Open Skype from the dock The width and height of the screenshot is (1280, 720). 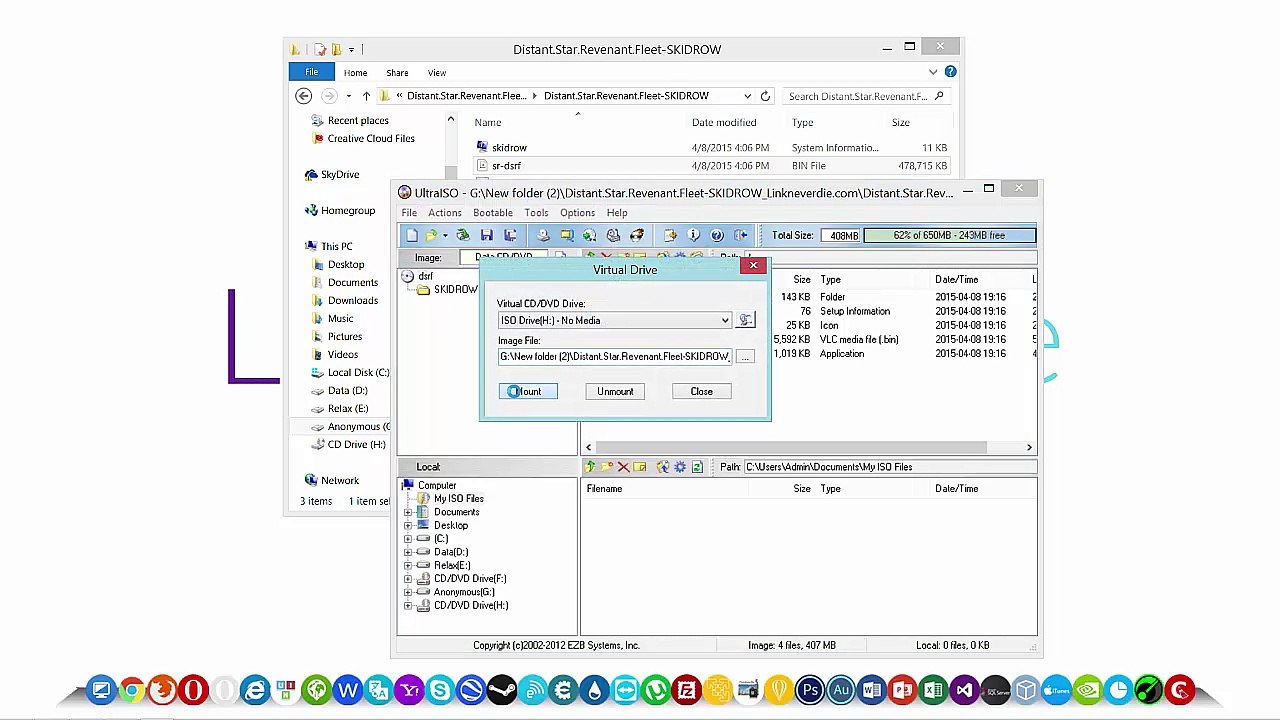tap(440, 690)
